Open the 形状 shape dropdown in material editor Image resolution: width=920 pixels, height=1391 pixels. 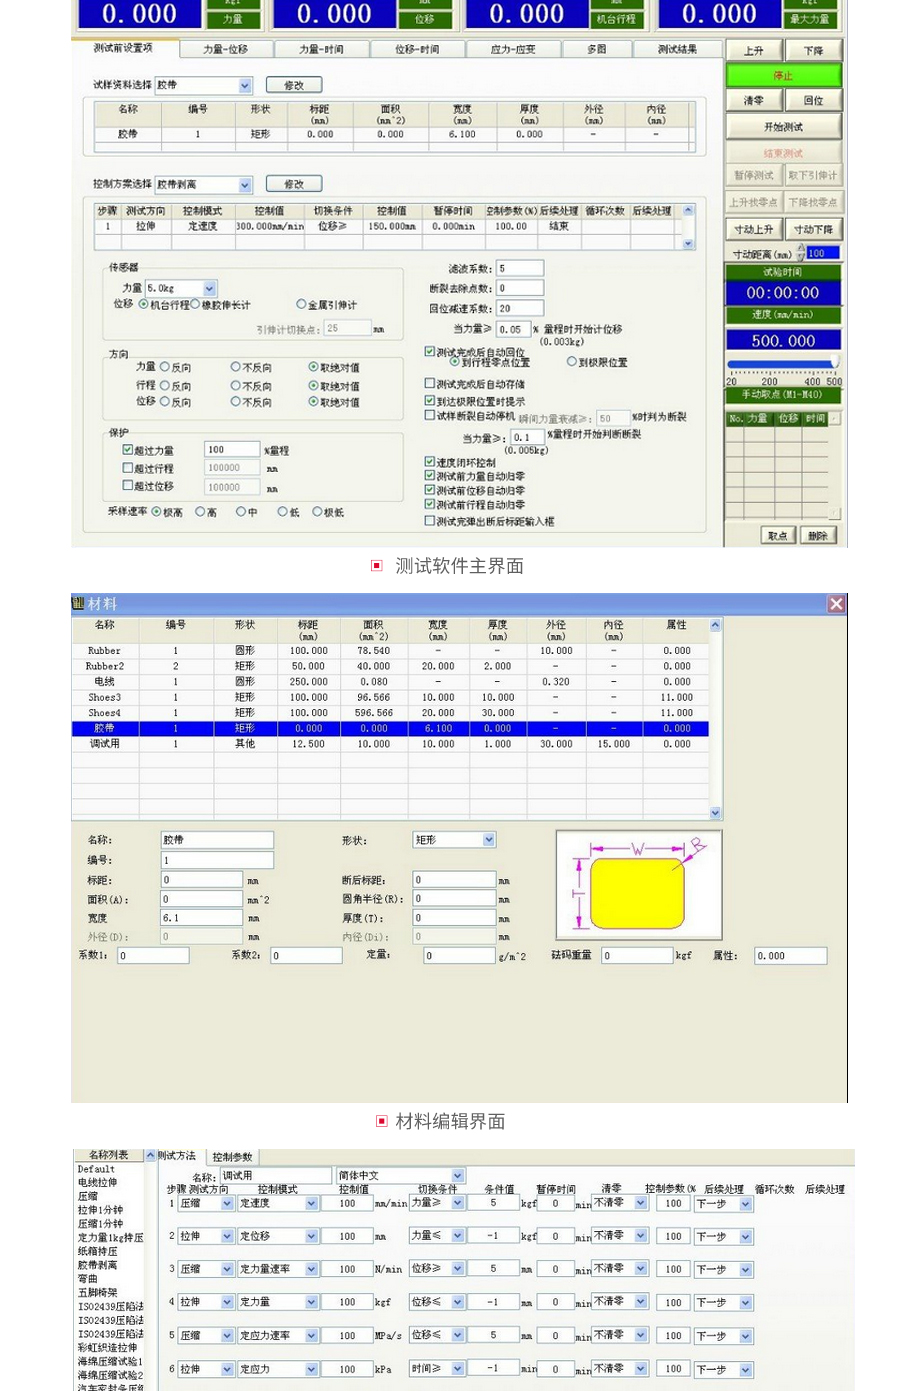coord(489,840)
